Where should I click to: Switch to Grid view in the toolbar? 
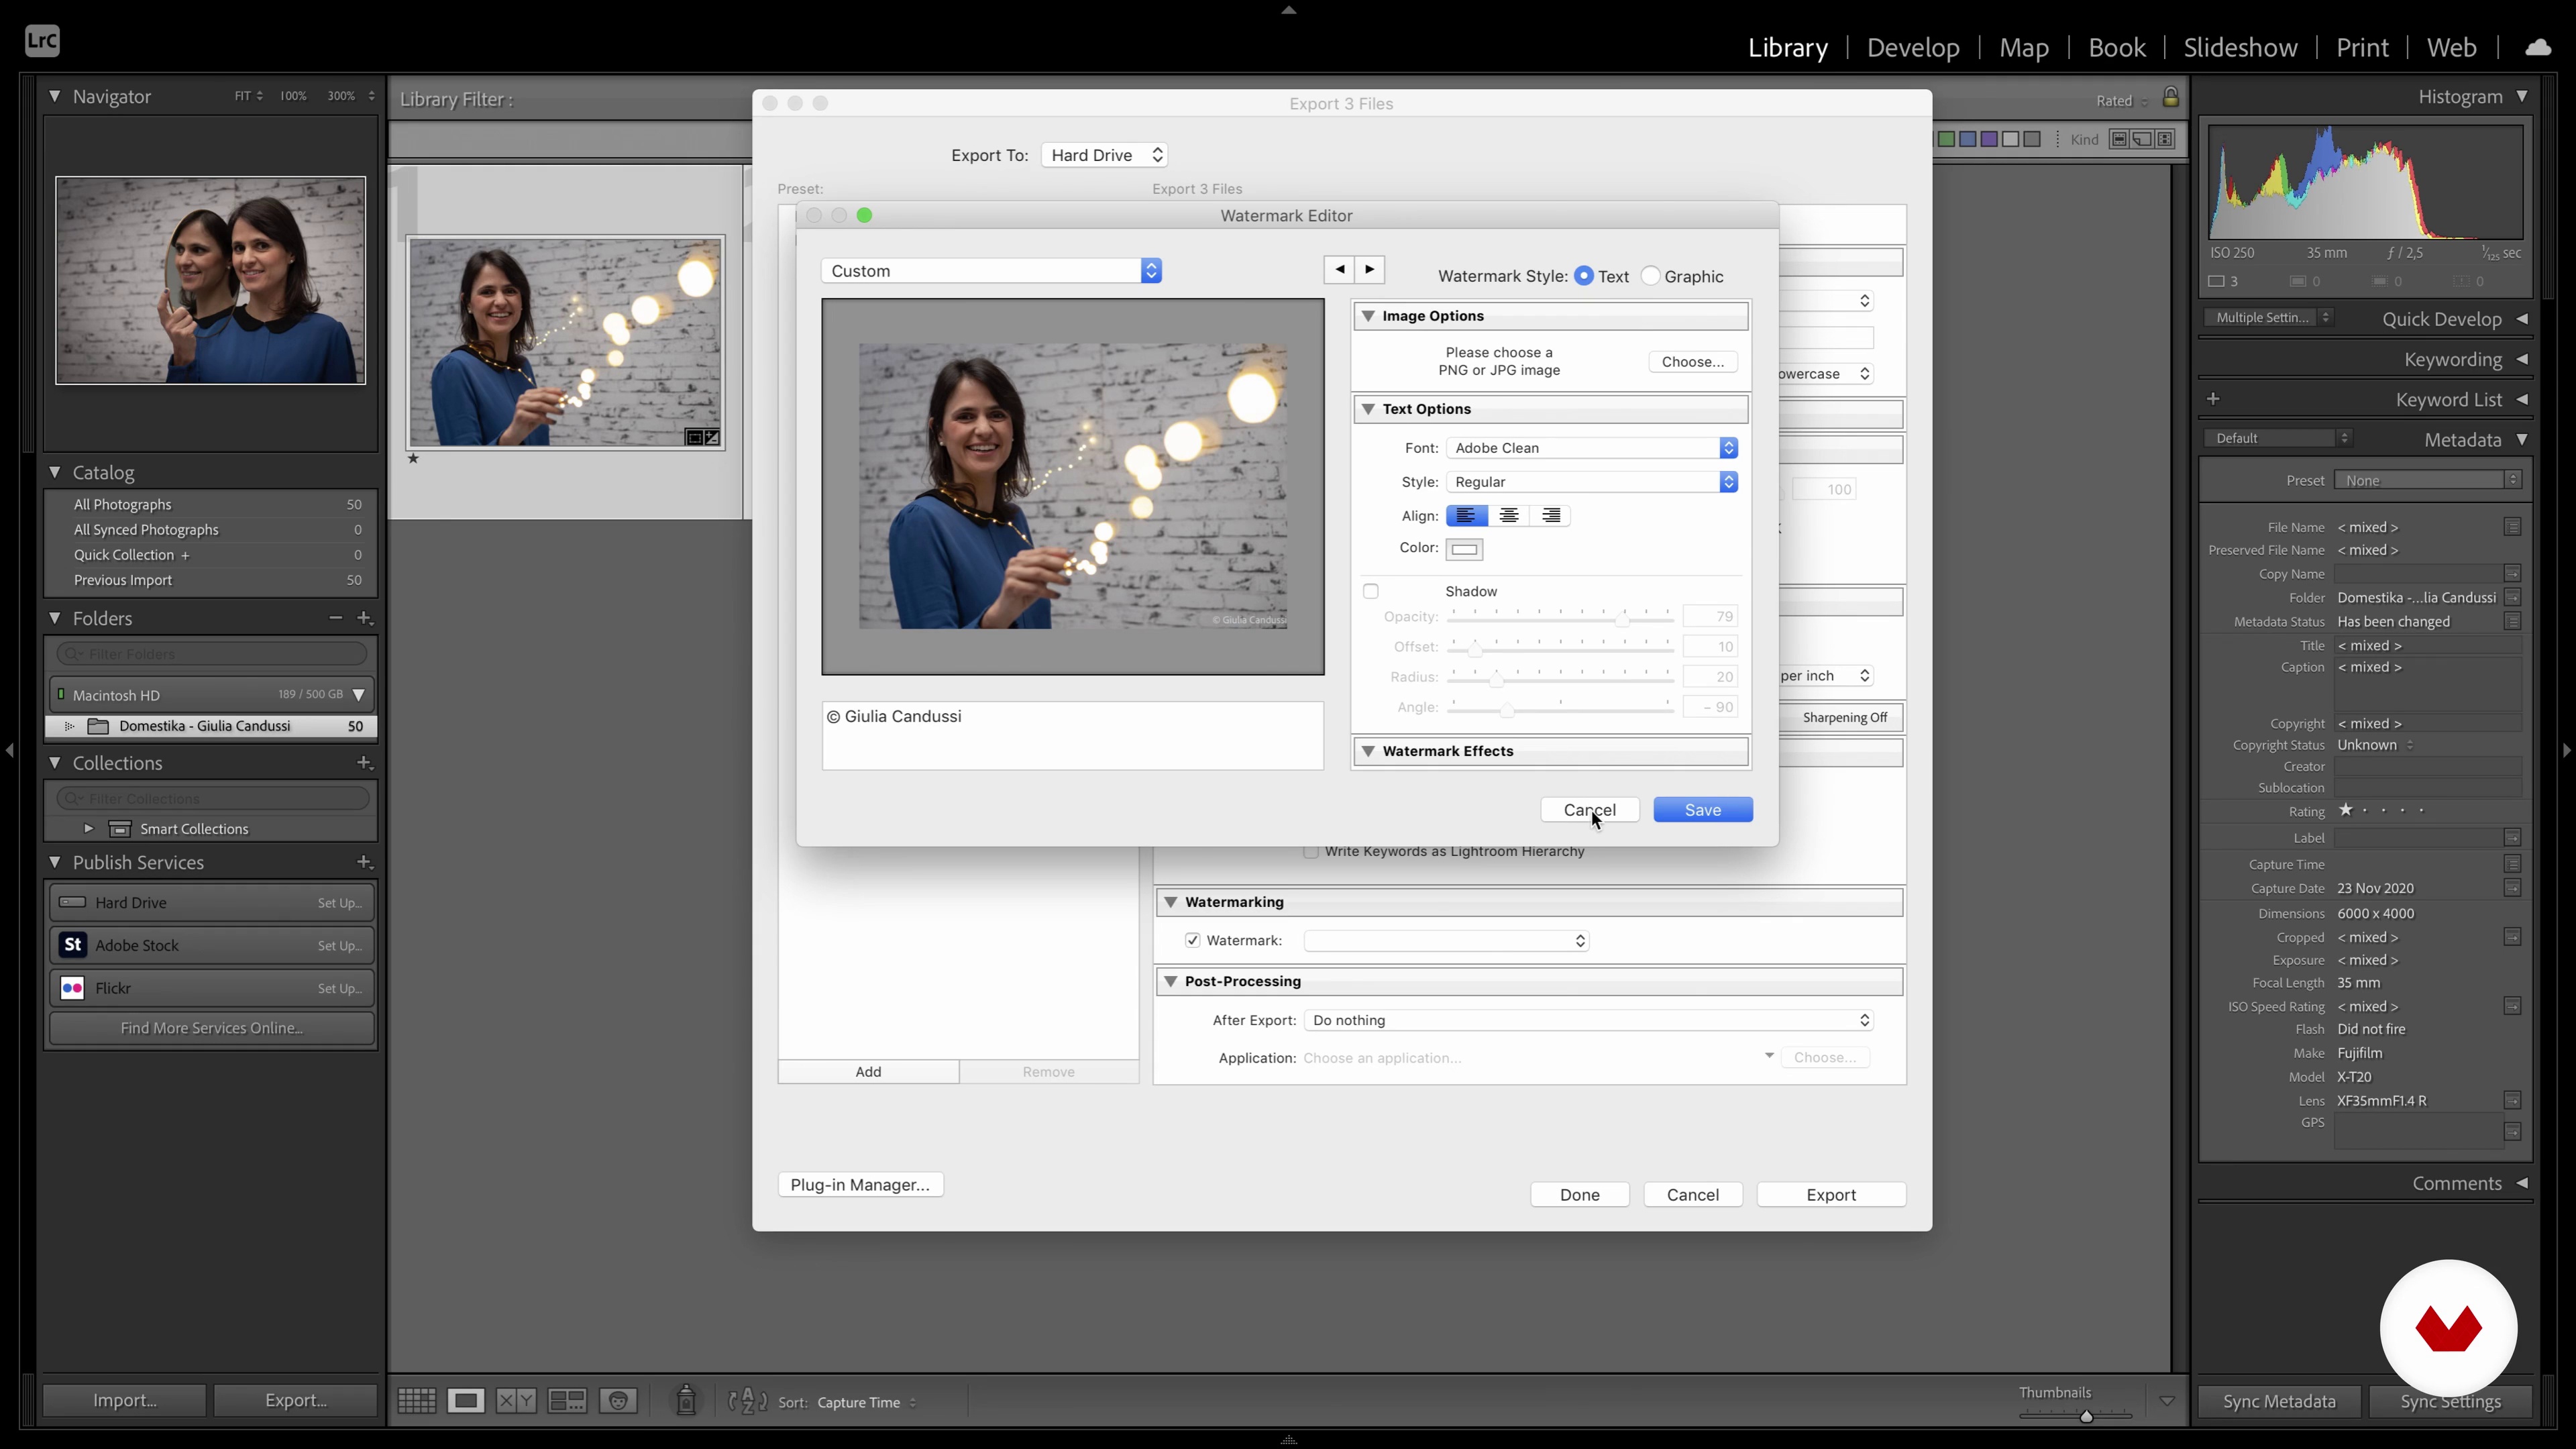pos(416,1401)
